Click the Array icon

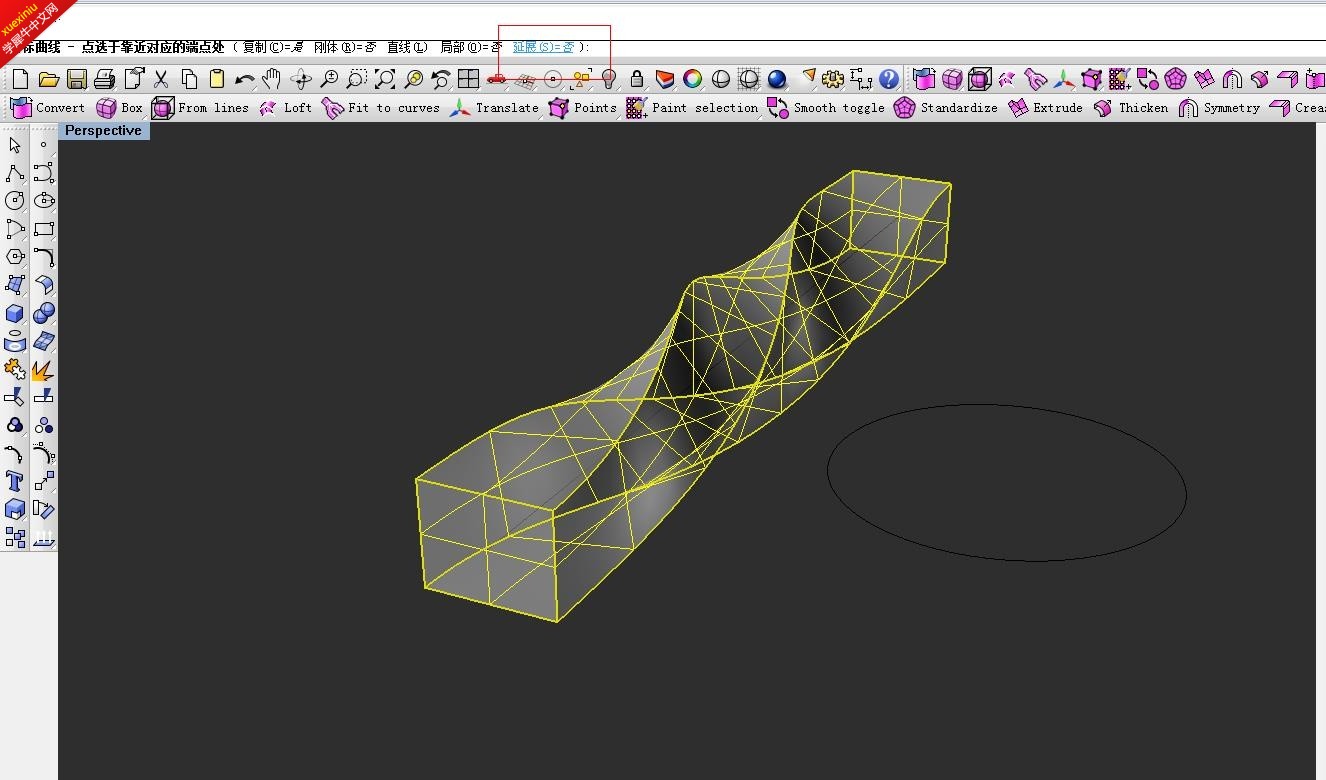click(15, 538)
